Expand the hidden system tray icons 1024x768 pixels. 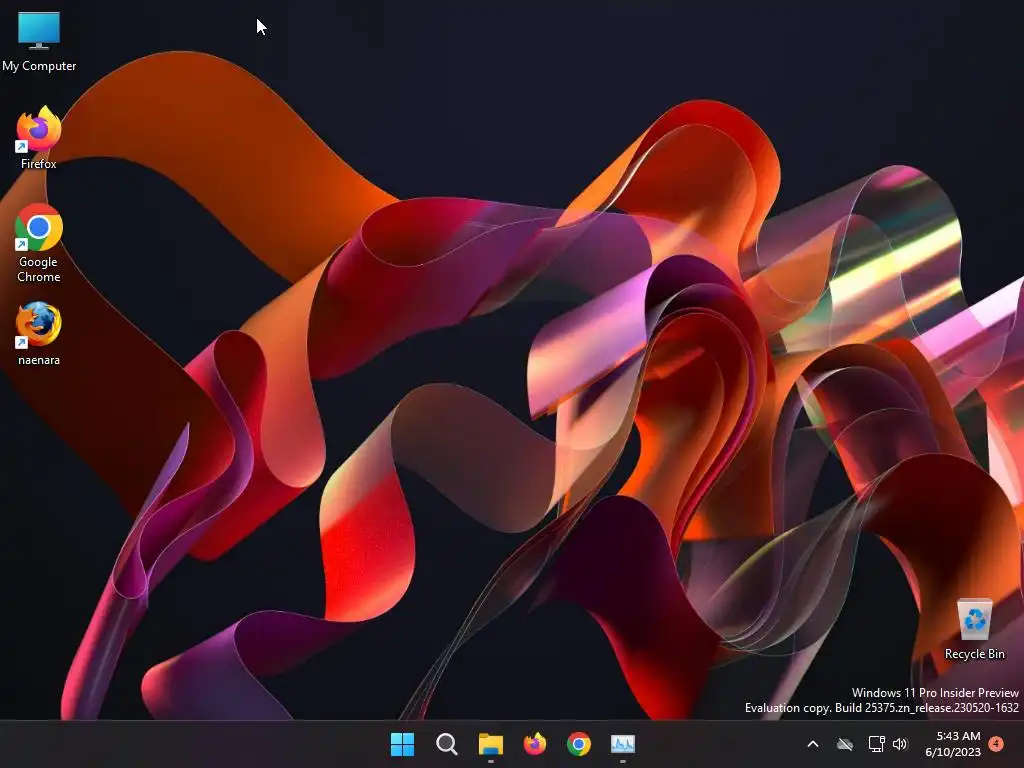[x=813, y=744]
